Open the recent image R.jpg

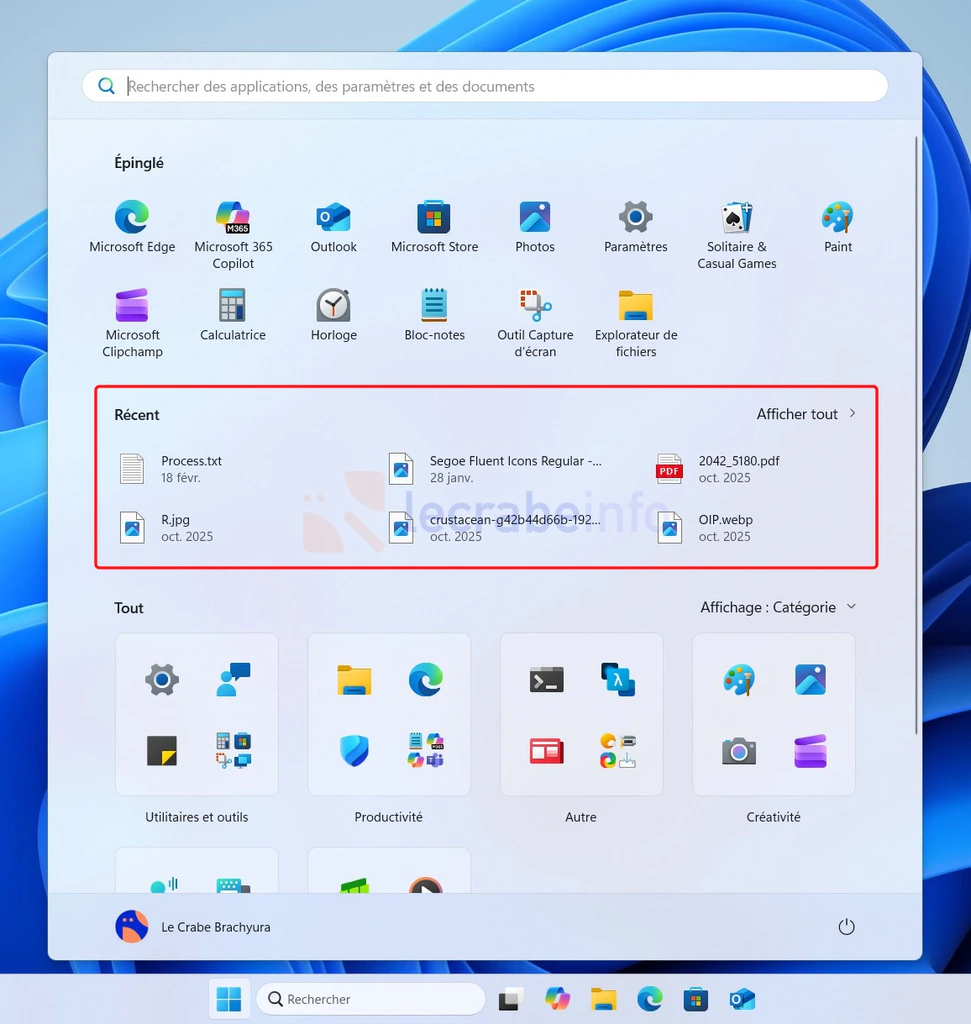[x=166, y=528]
